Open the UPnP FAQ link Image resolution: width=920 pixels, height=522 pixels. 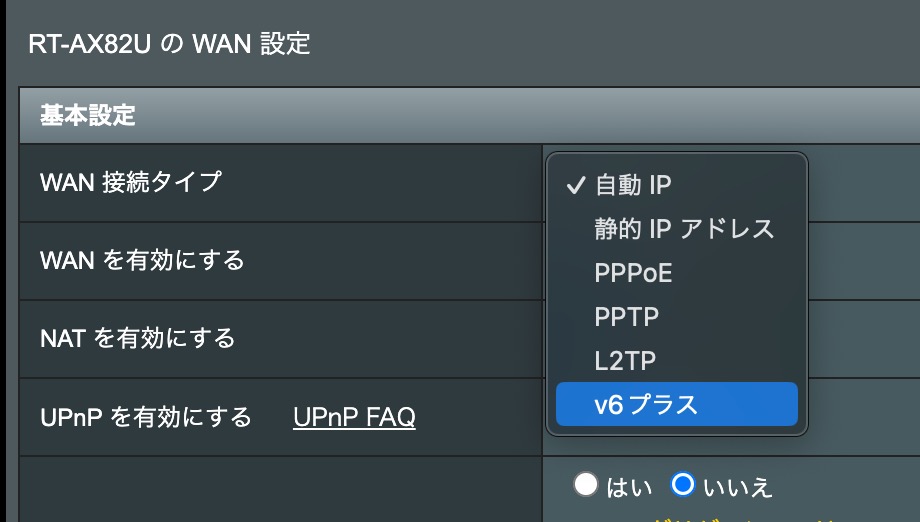(x=354, y=417)
